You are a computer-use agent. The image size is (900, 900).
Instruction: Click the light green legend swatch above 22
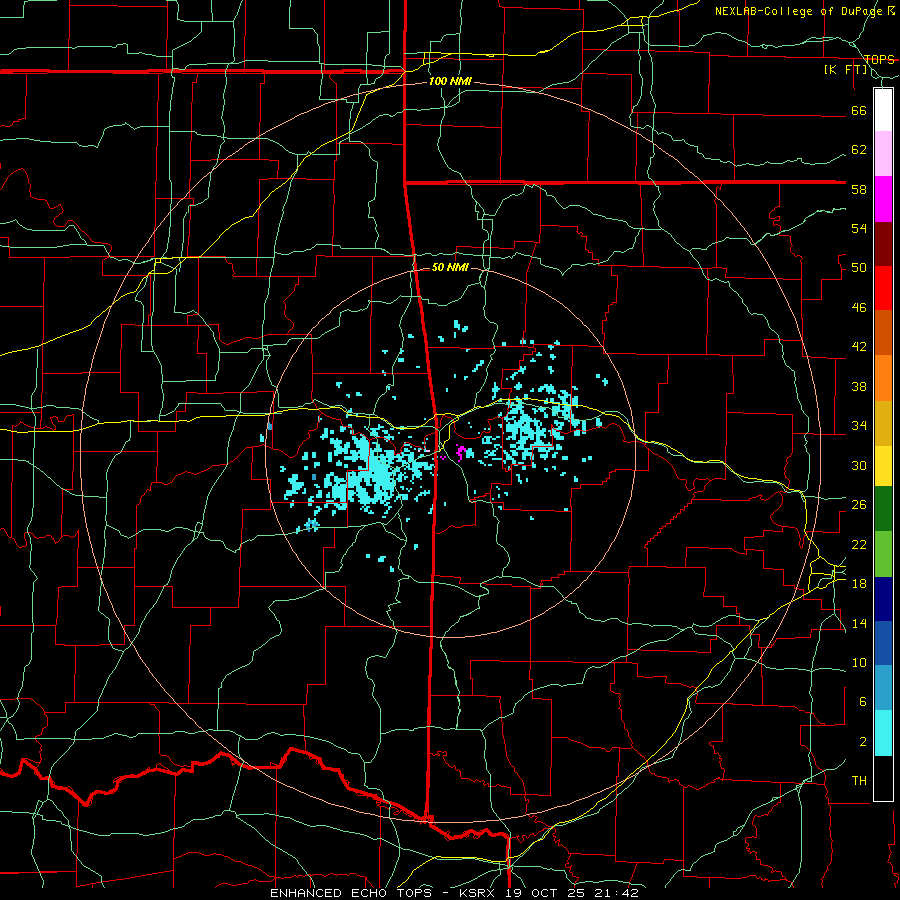click(x=883, y=554)
